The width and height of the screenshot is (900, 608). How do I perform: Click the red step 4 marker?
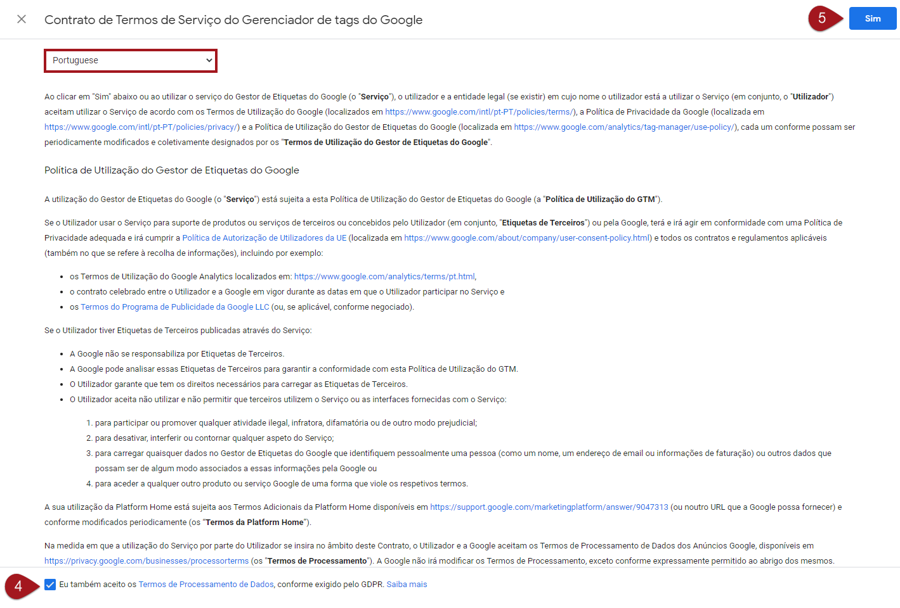[x=18, y=586]
